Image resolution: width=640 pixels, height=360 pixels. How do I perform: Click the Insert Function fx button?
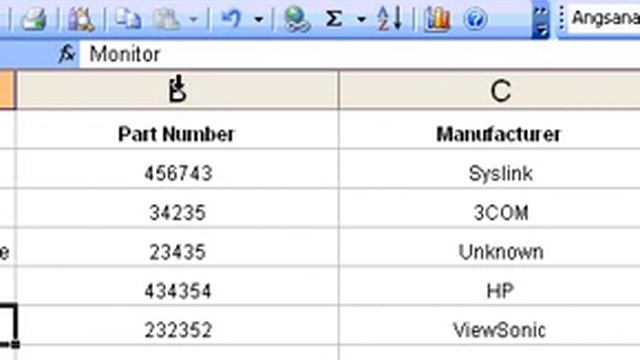[x=67, y=53]
